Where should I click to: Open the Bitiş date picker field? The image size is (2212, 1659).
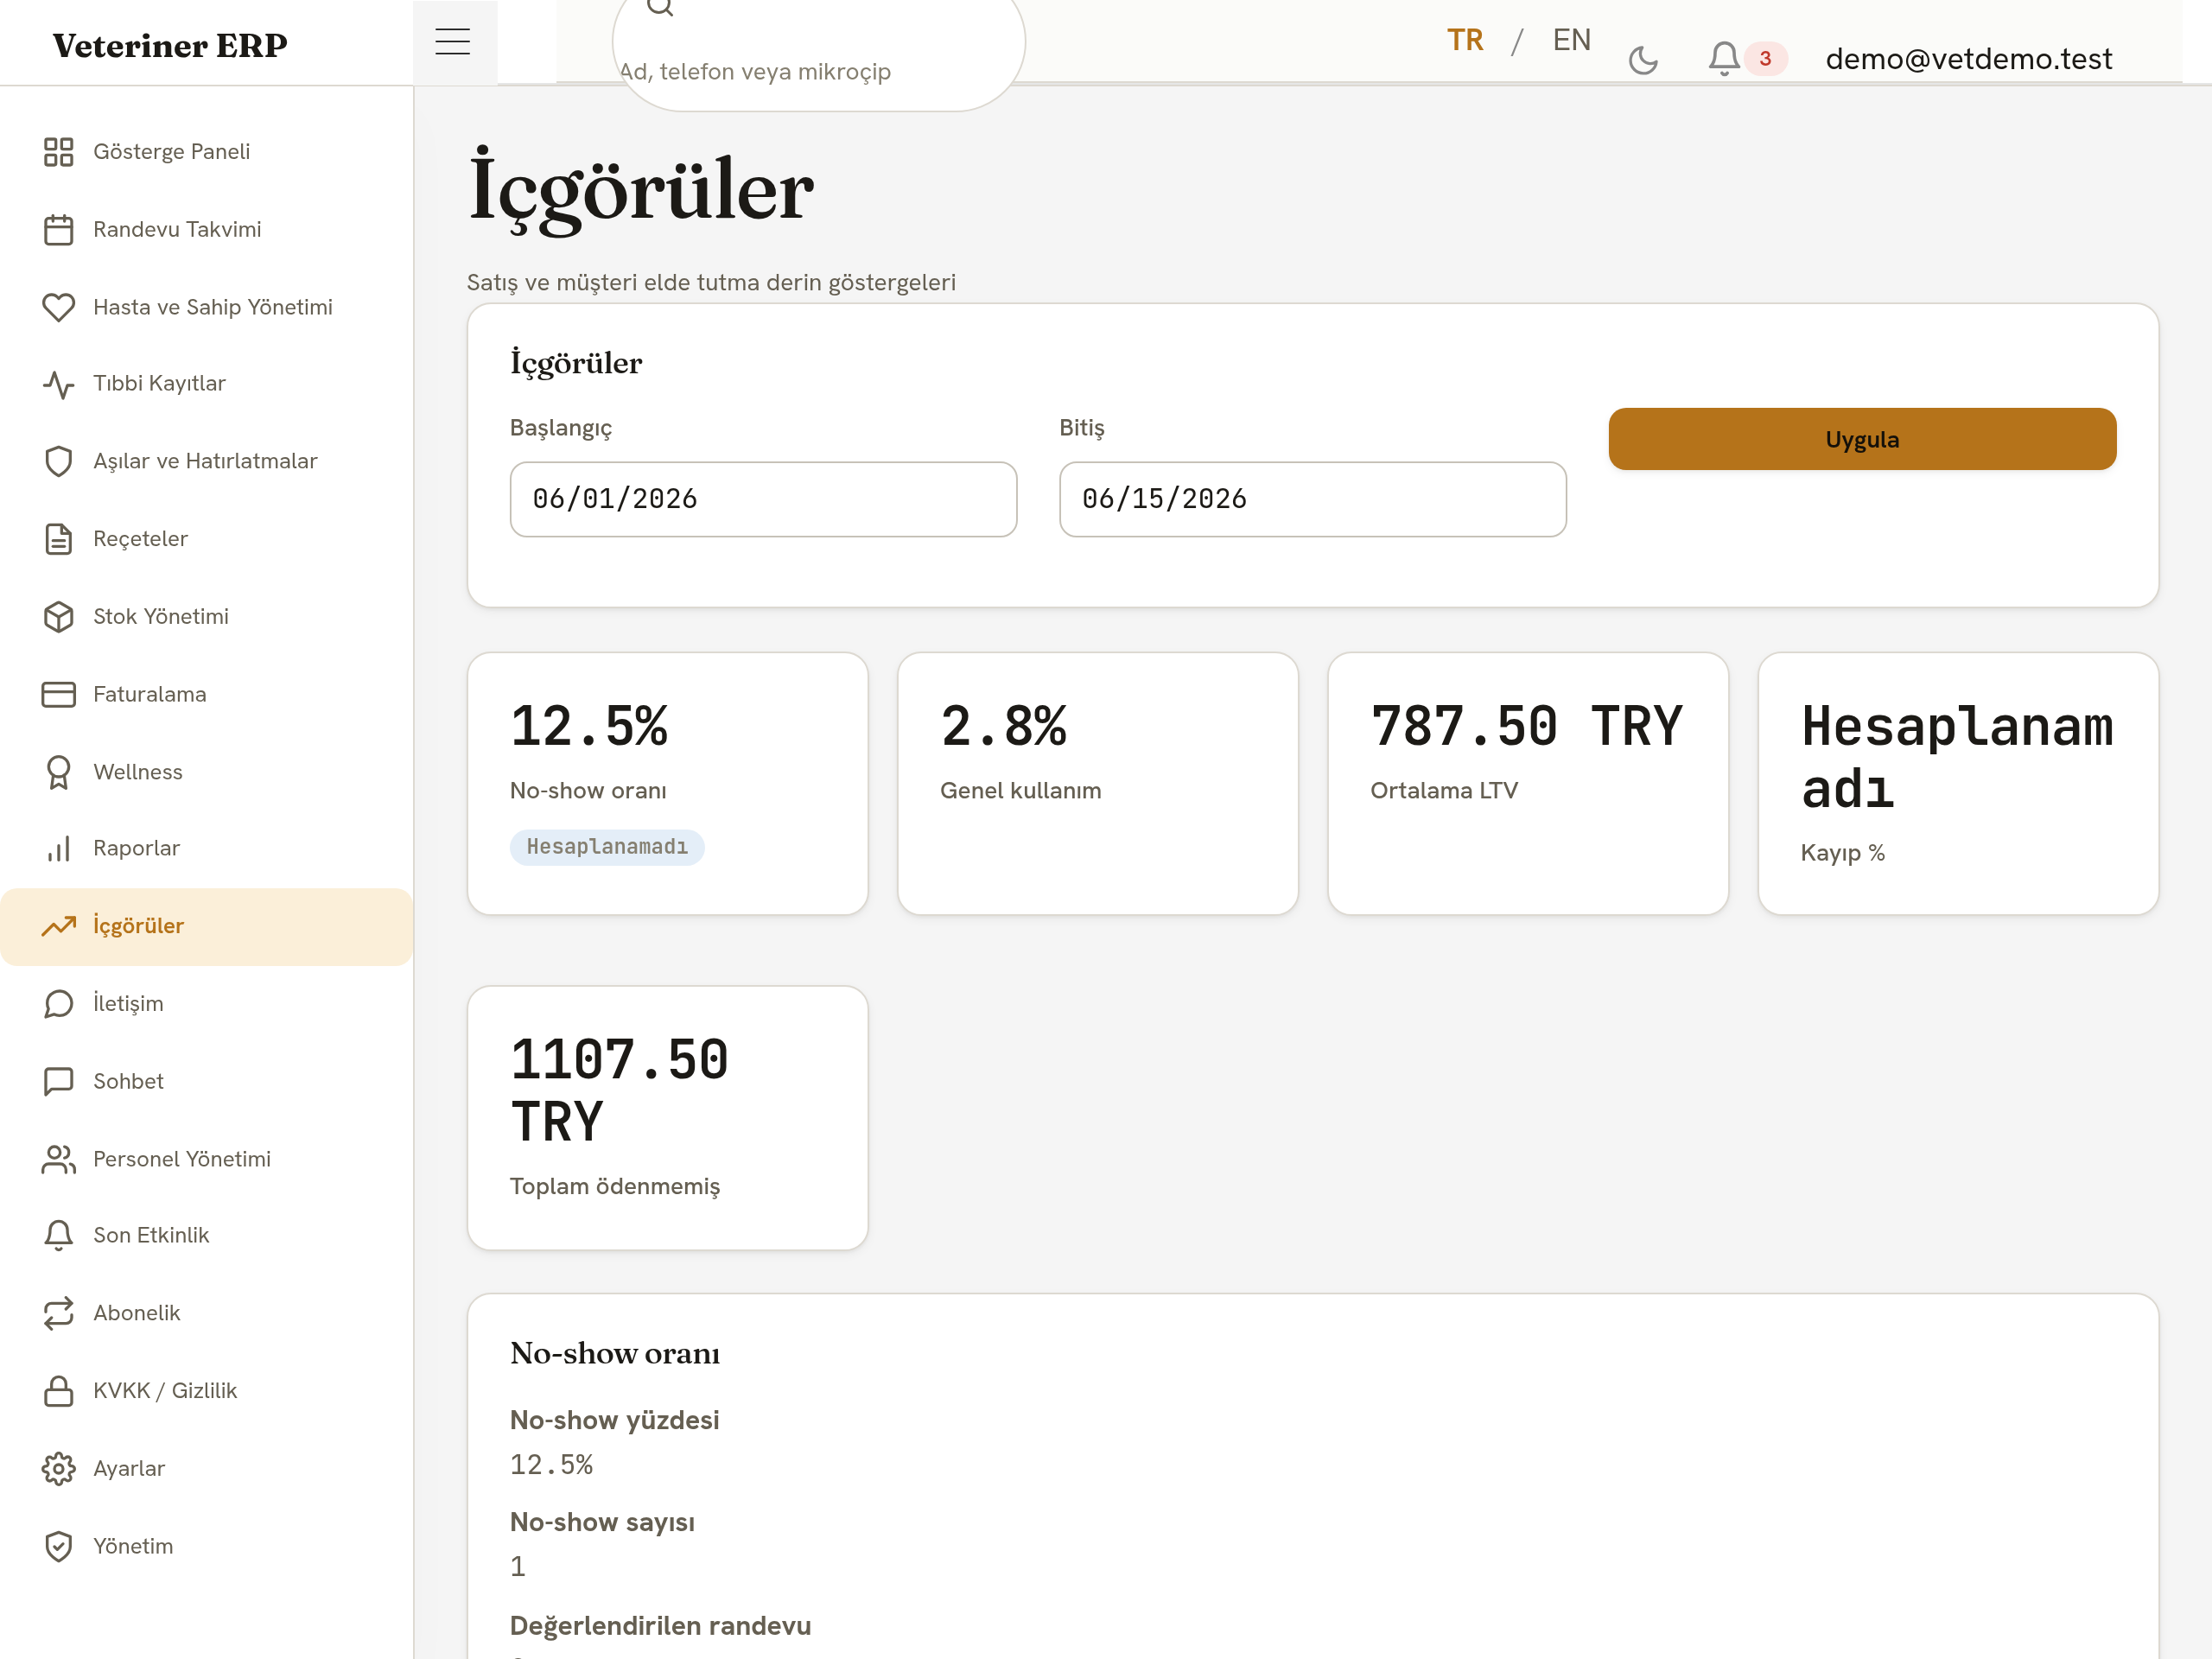click(x=1312, y=499)
